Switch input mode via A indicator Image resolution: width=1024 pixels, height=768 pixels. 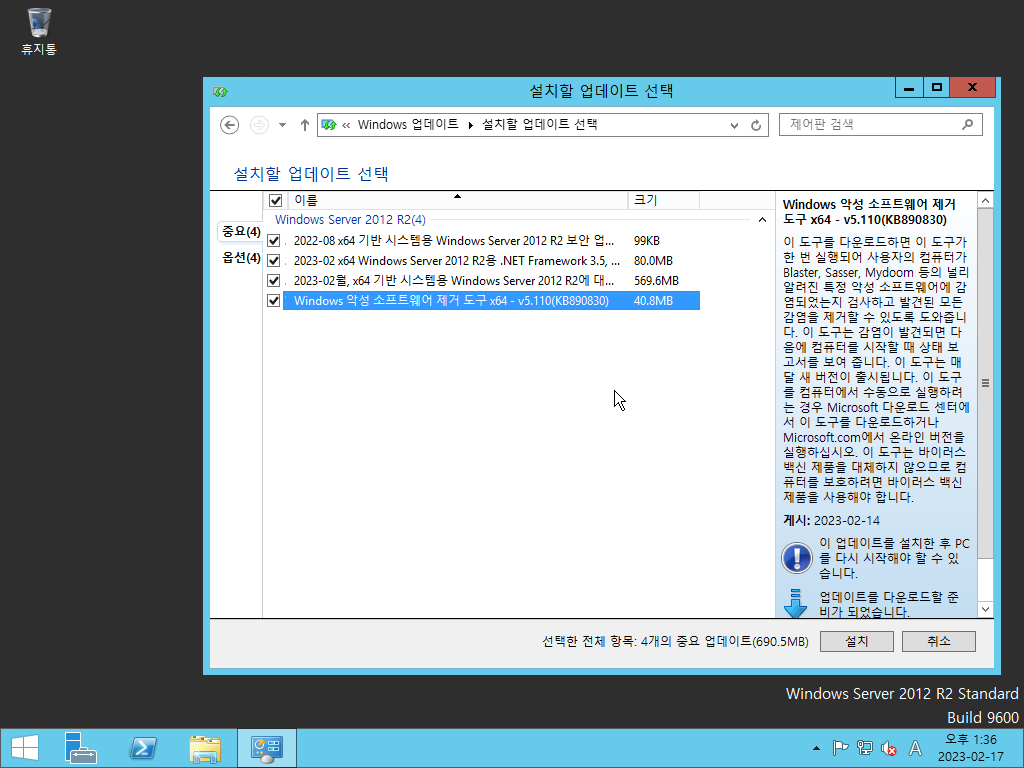point(916,748)
